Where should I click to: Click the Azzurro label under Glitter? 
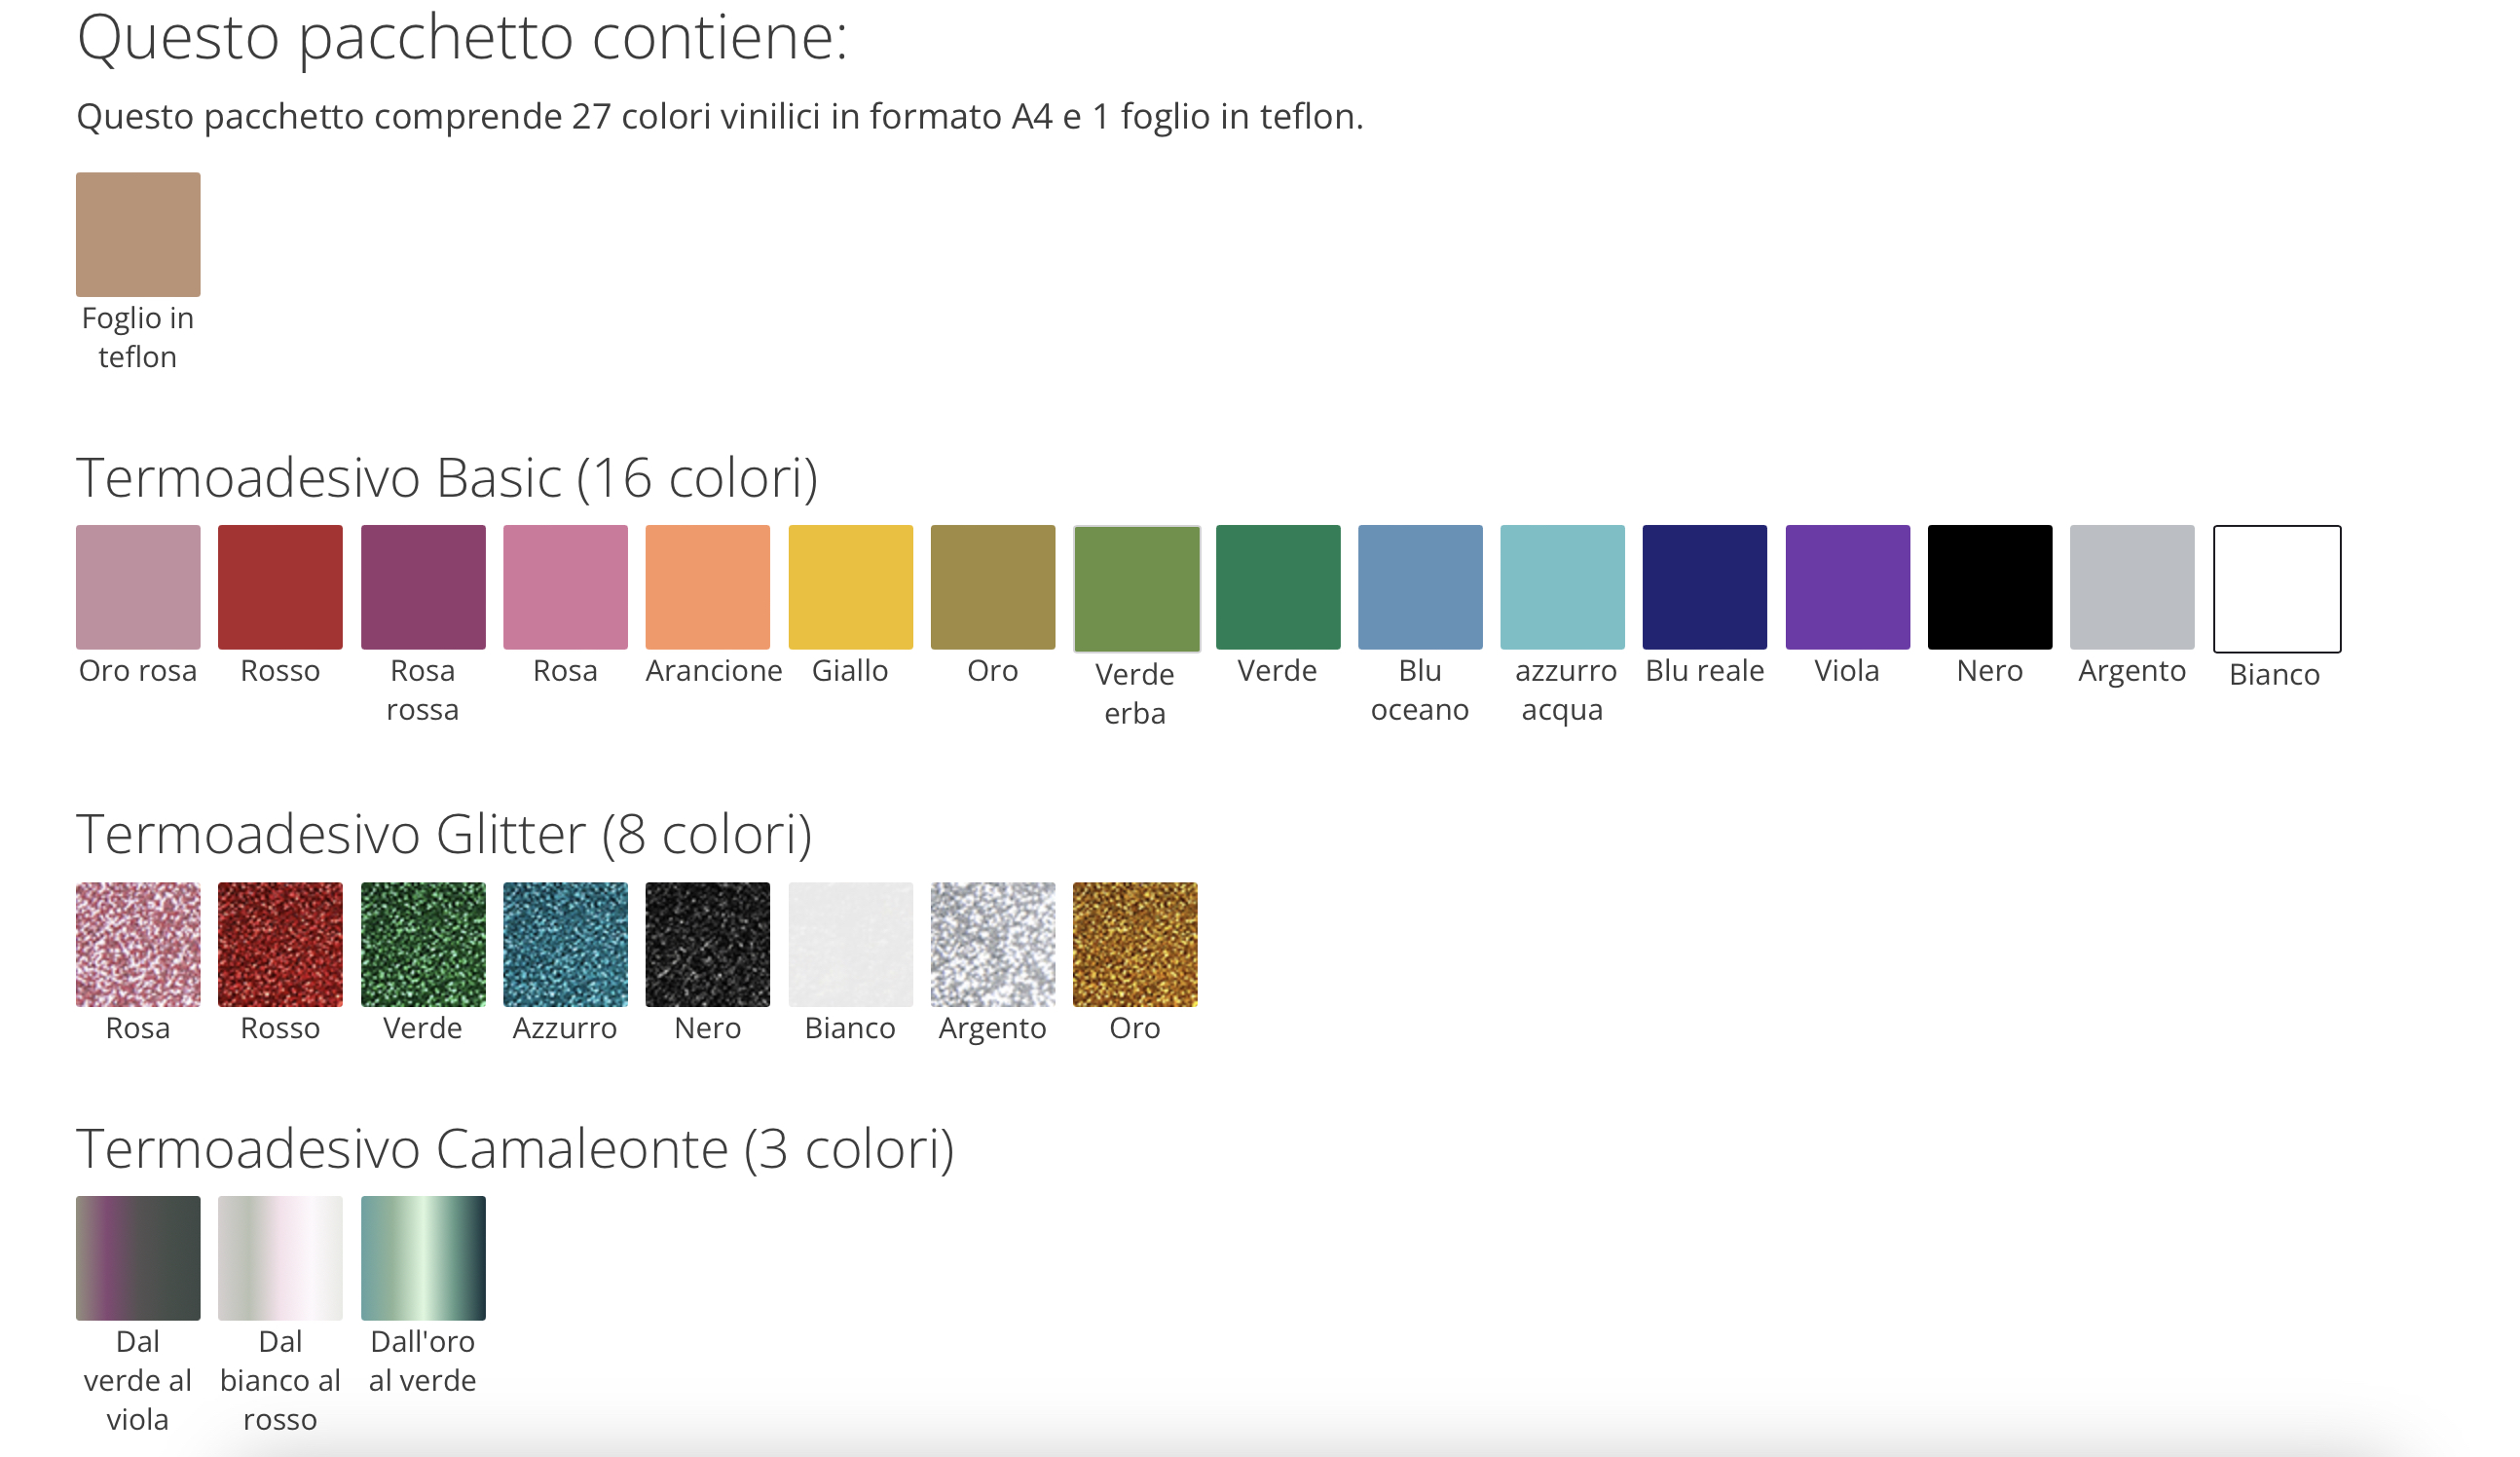[x=565, y=1028]
